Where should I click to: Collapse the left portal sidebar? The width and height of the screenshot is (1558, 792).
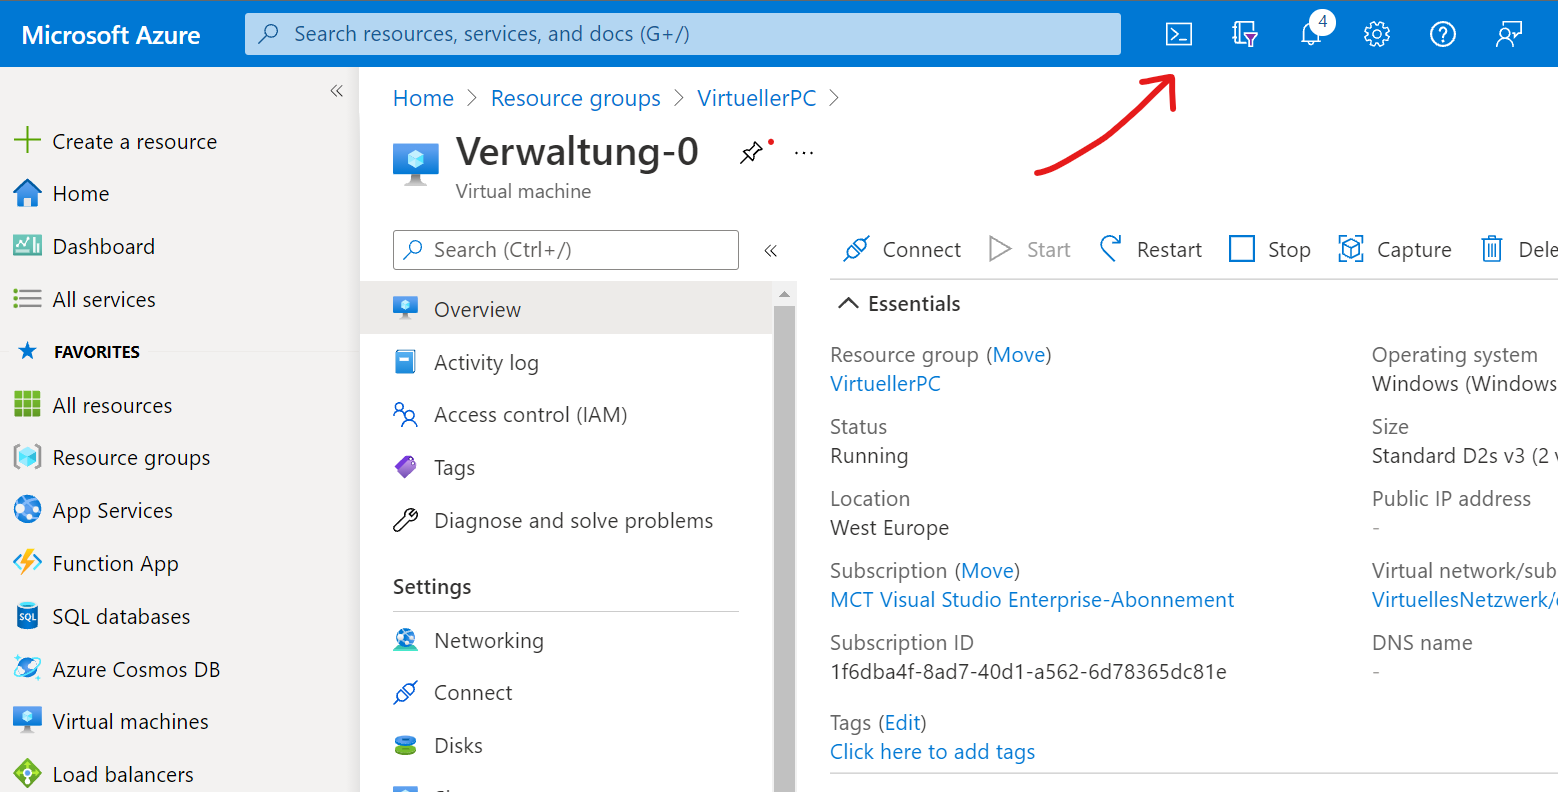(337, 91)
